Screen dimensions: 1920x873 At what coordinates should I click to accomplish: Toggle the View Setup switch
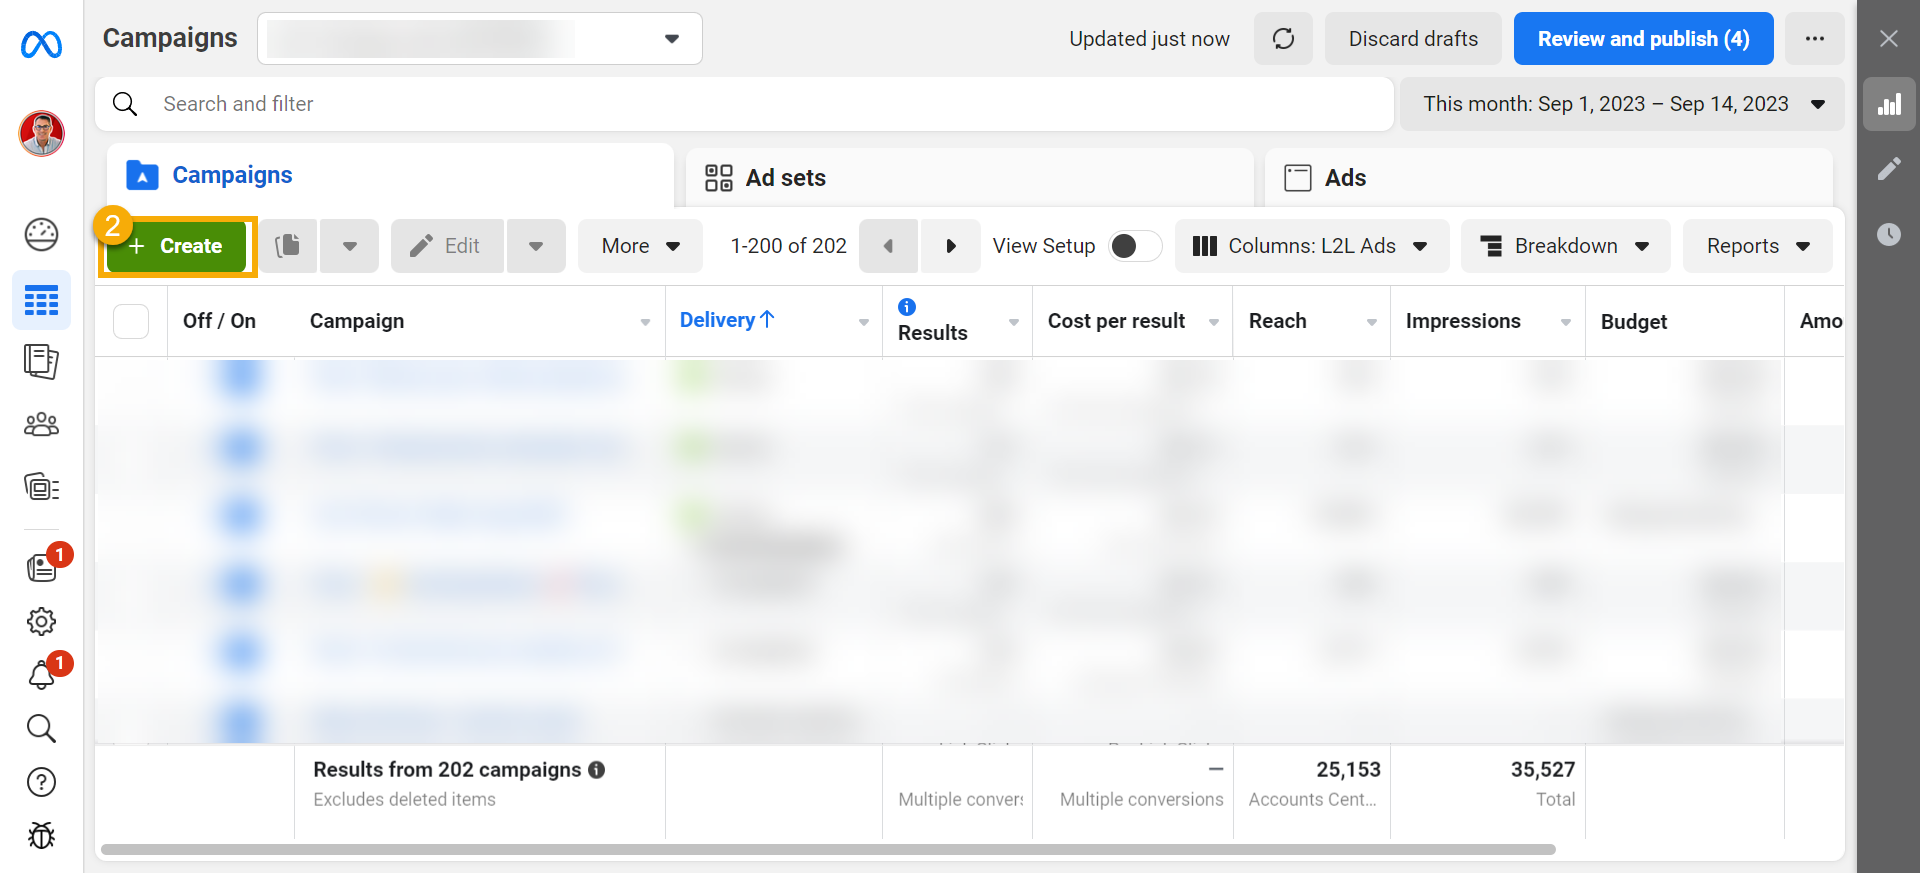point(1134,246)
